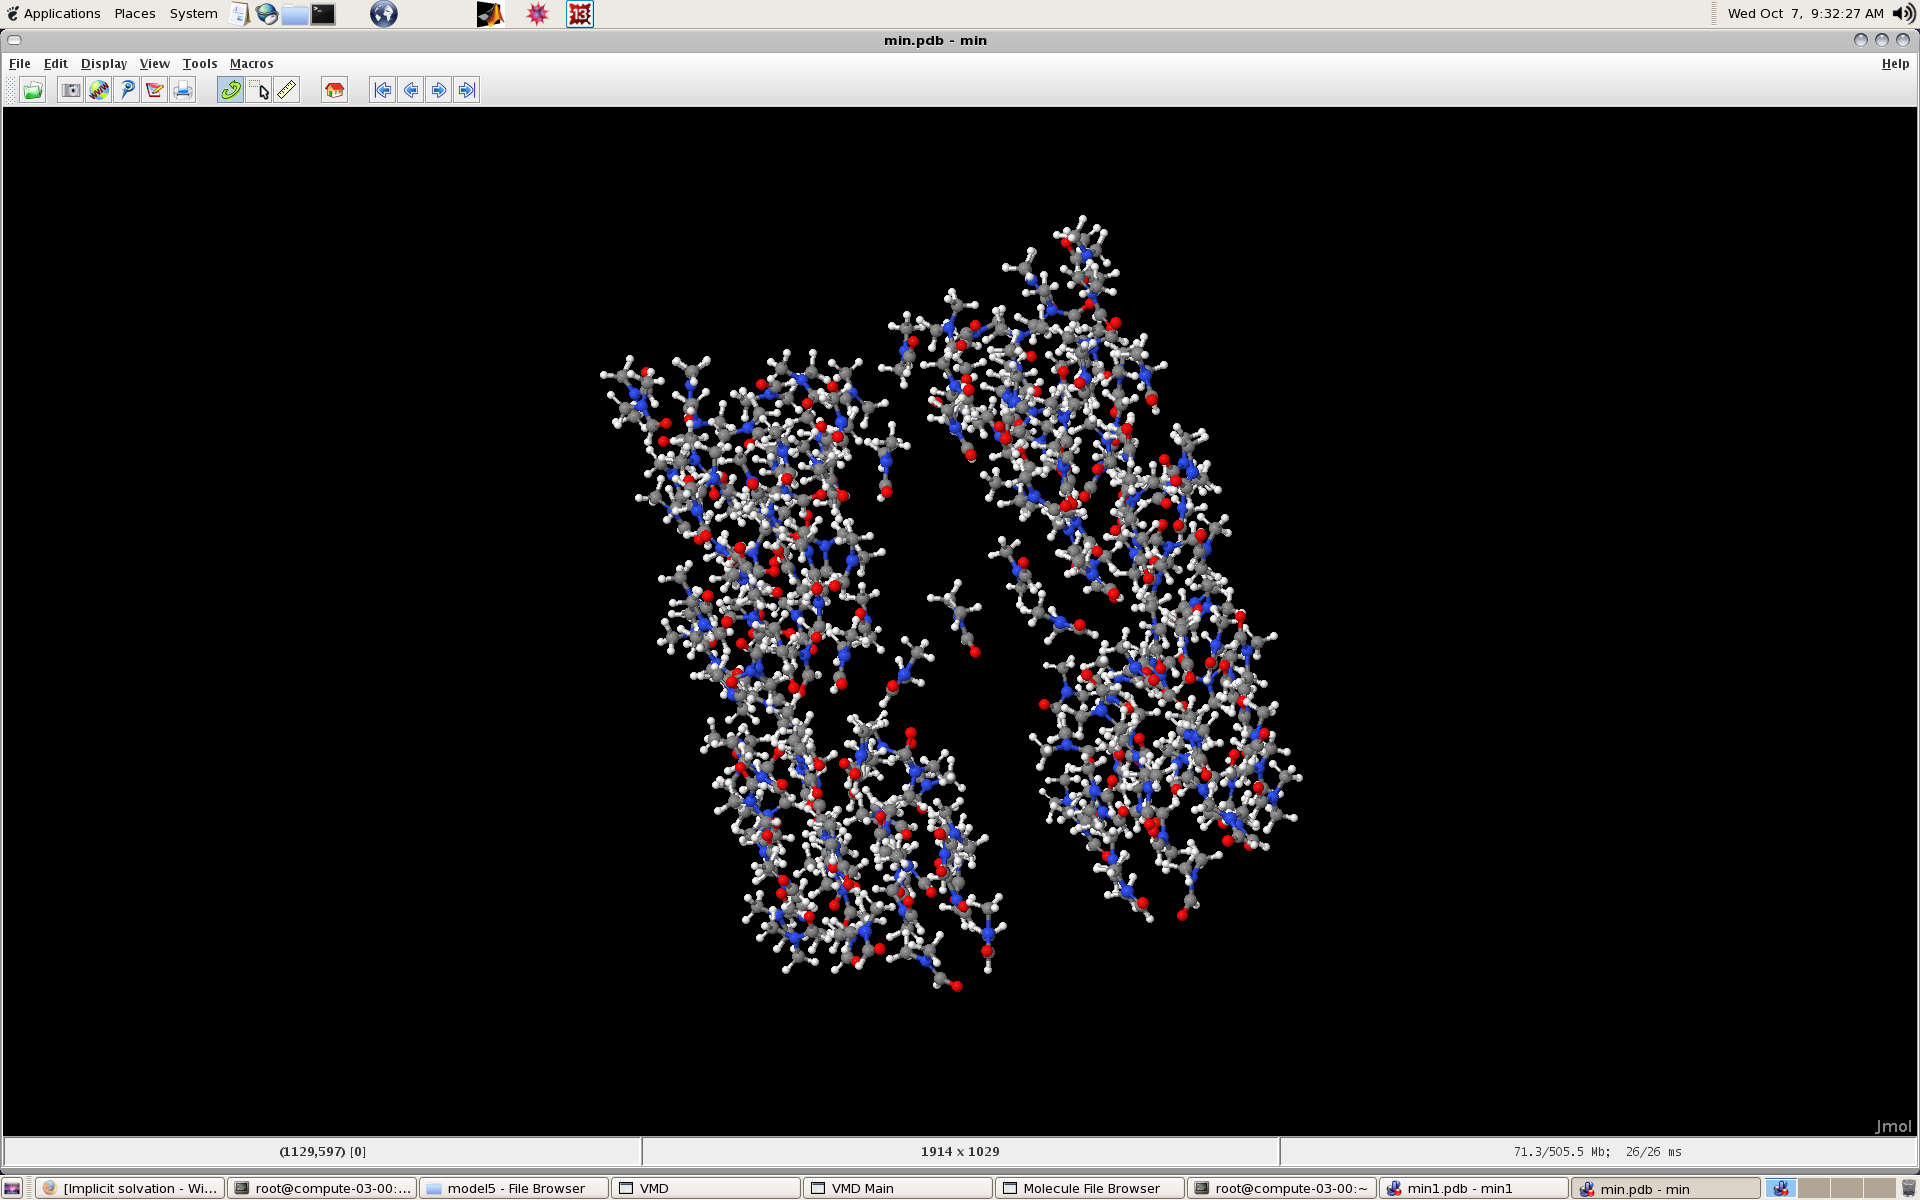Viewport: 1920px width, 1200px height.
Task: Click the home reset view icon
Action: (334, 90)
